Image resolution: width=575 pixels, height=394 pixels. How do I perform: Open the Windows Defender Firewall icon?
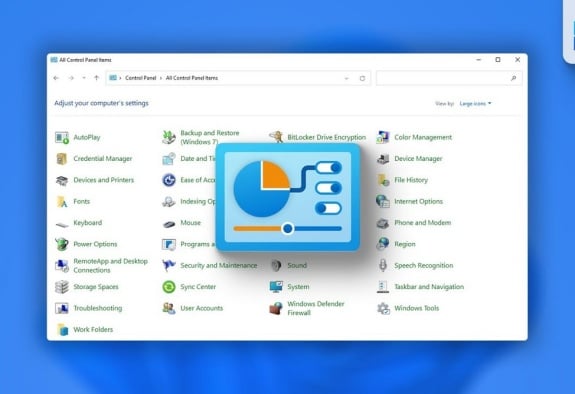(276, 309)
